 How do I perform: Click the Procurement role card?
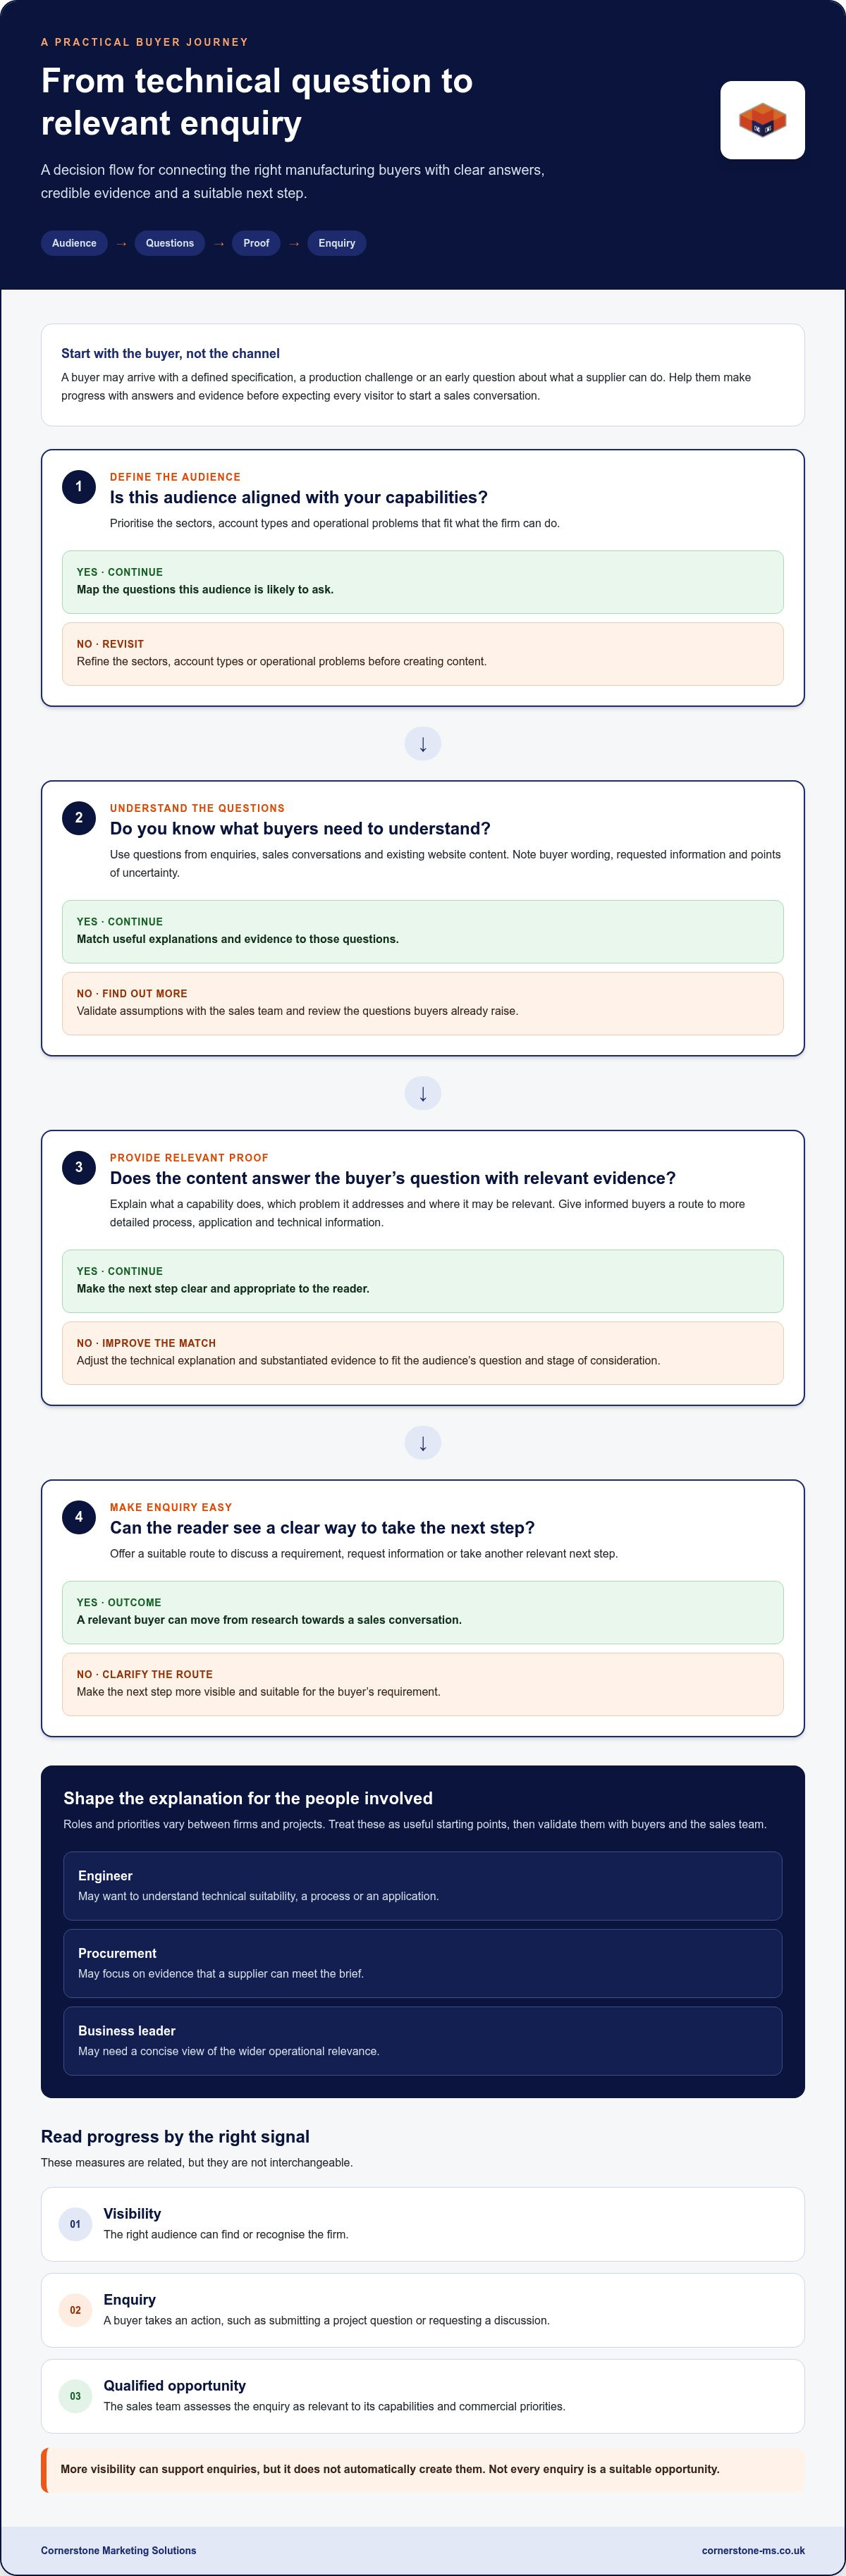tap(423, 1963)
